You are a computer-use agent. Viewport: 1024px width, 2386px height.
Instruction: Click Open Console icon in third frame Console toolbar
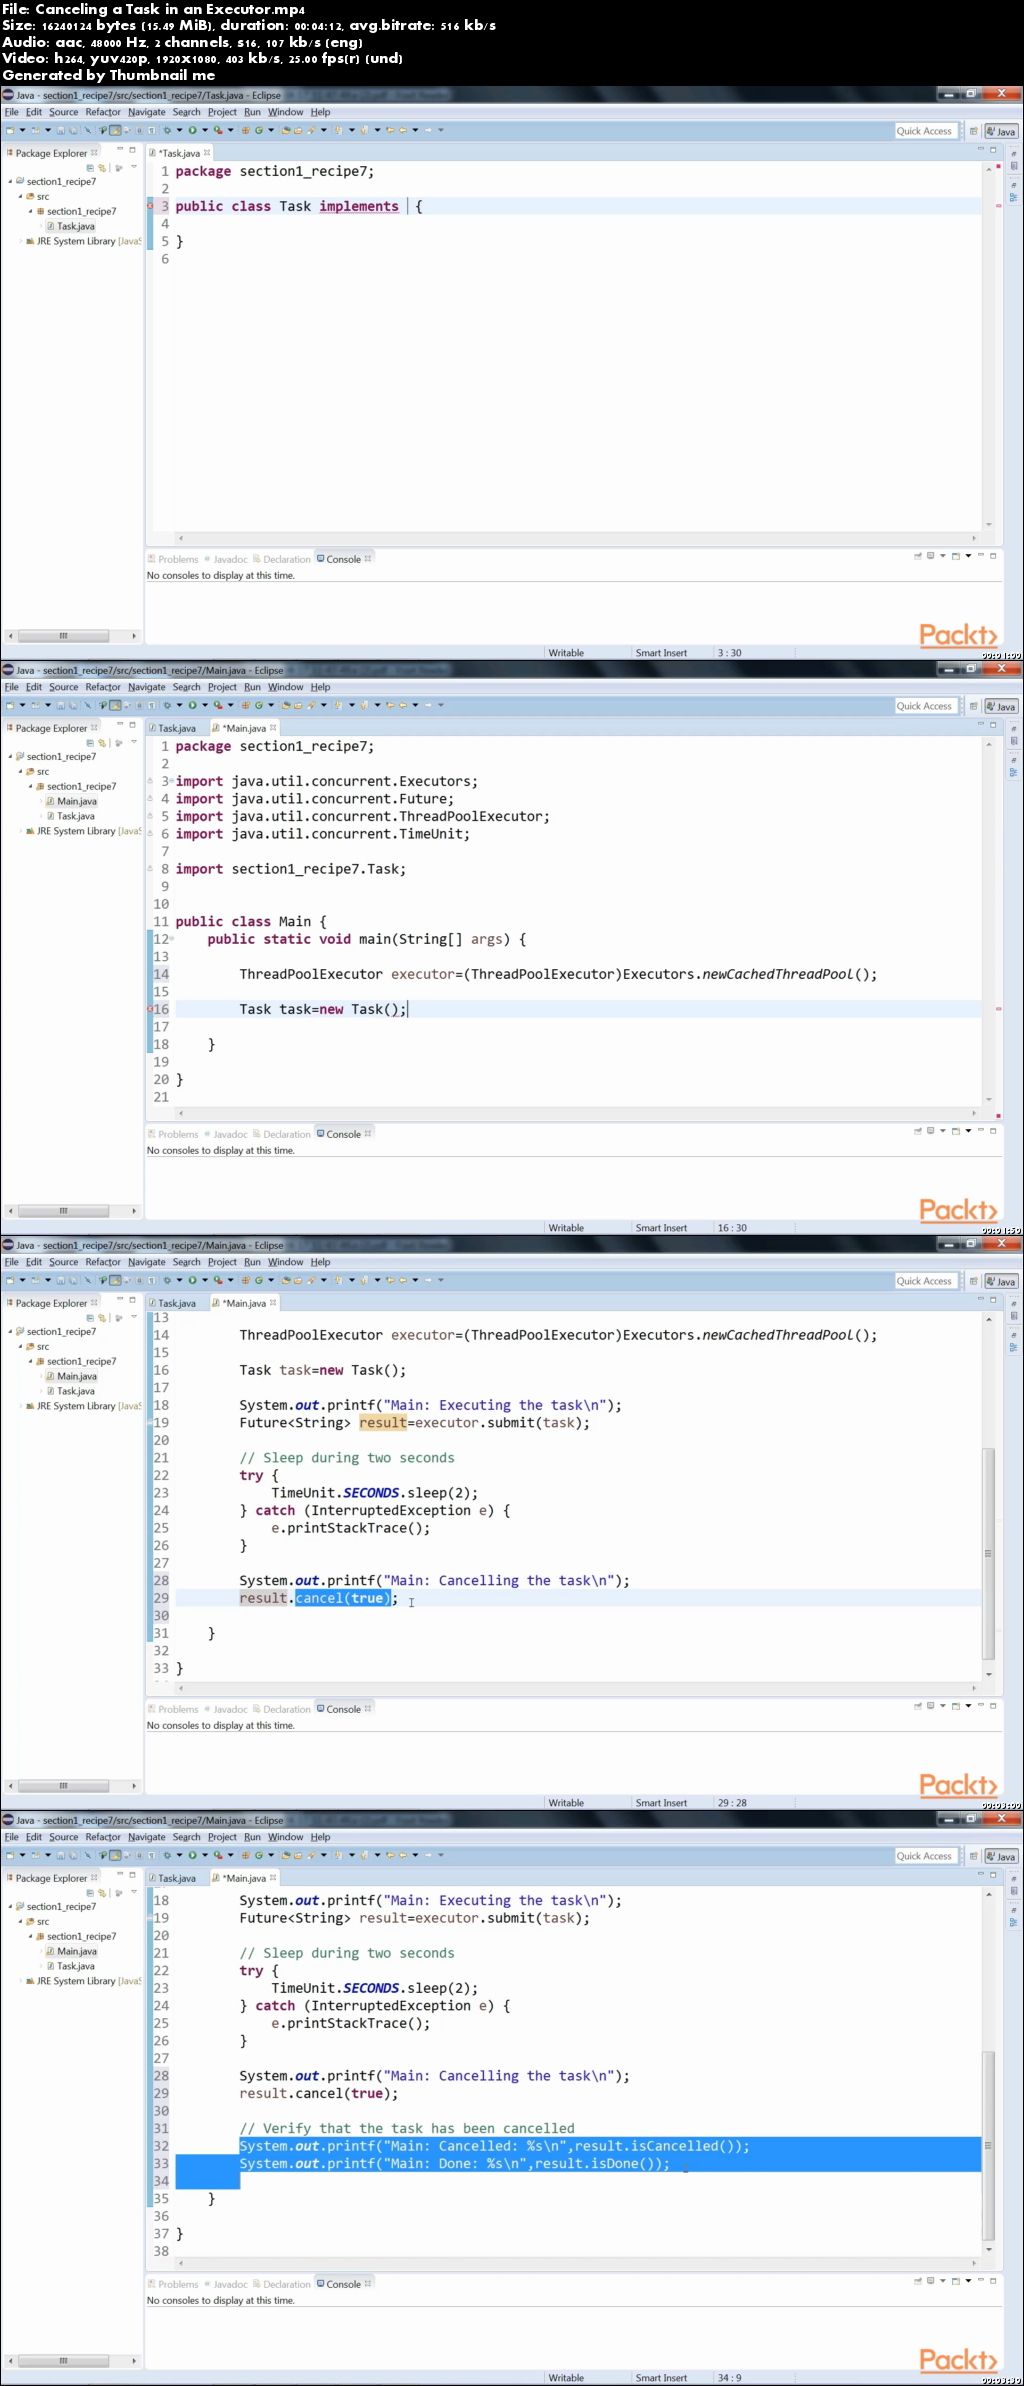956,1706
